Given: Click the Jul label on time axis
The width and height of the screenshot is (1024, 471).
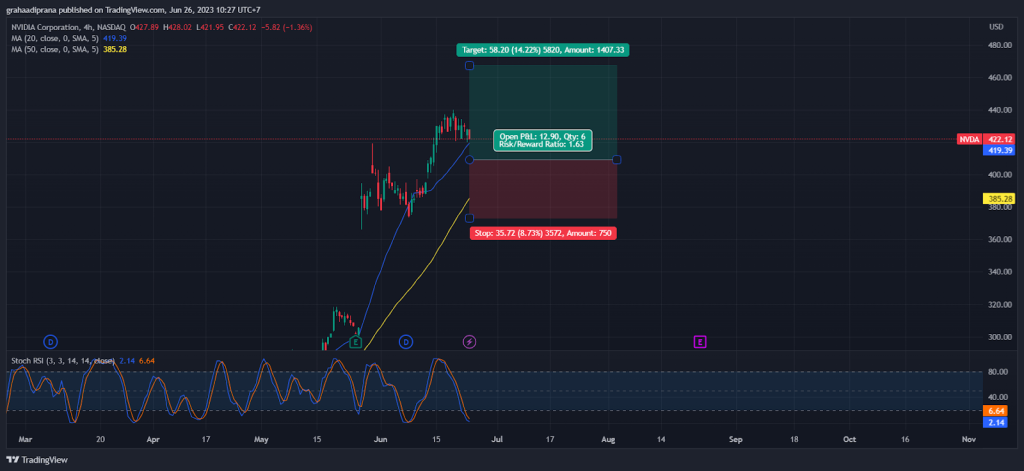Looking at the screenshot, I should [497, 440].
